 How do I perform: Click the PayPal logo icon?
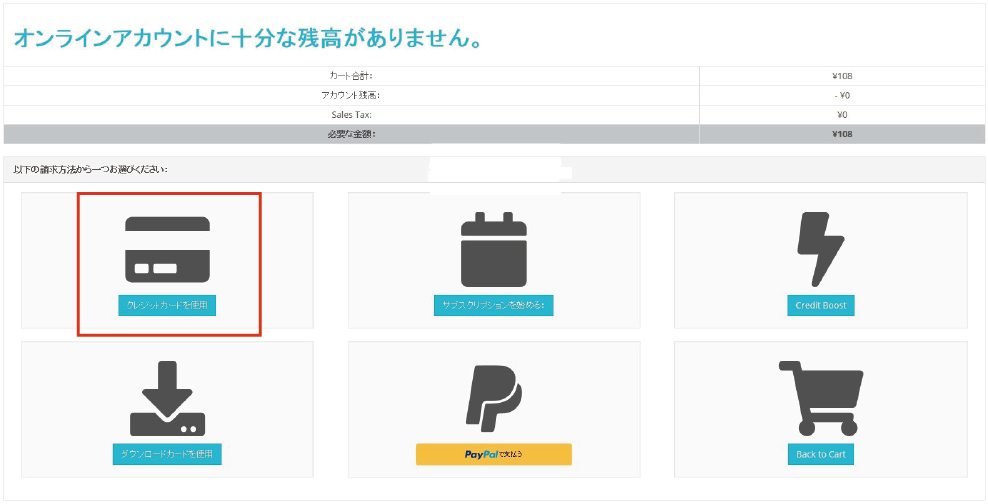(x=493, y=398)
